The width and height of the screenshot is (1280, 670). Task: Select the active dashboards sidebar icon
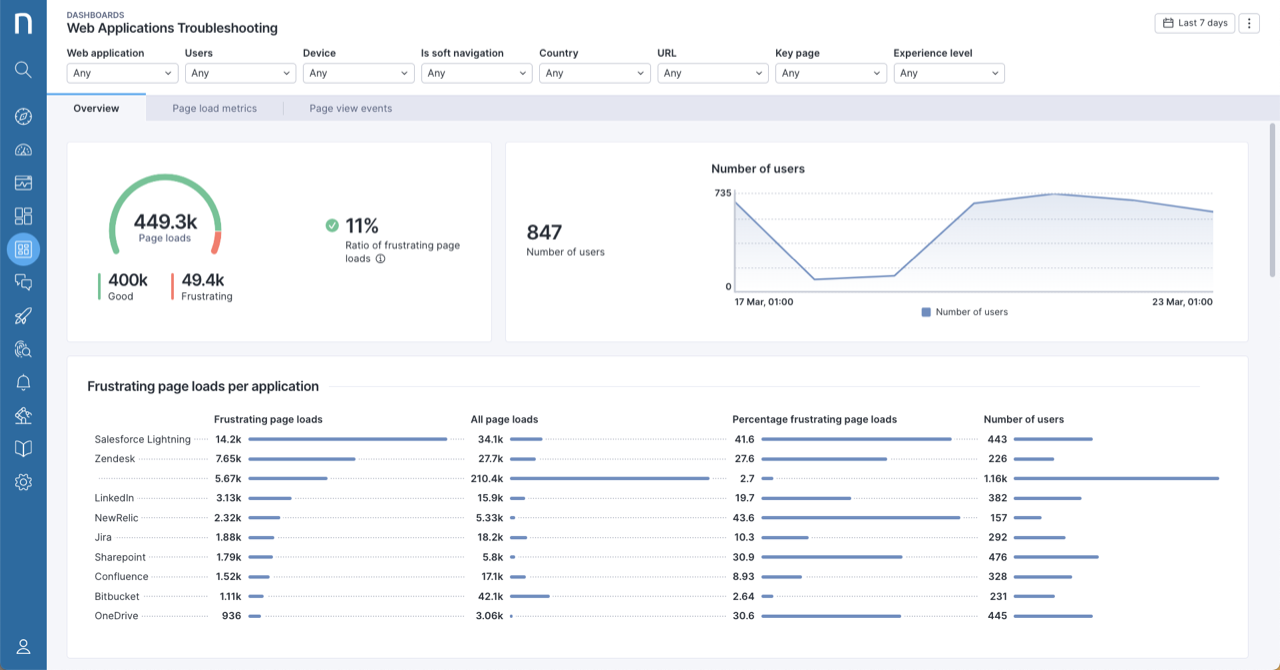tap(23, 249)
